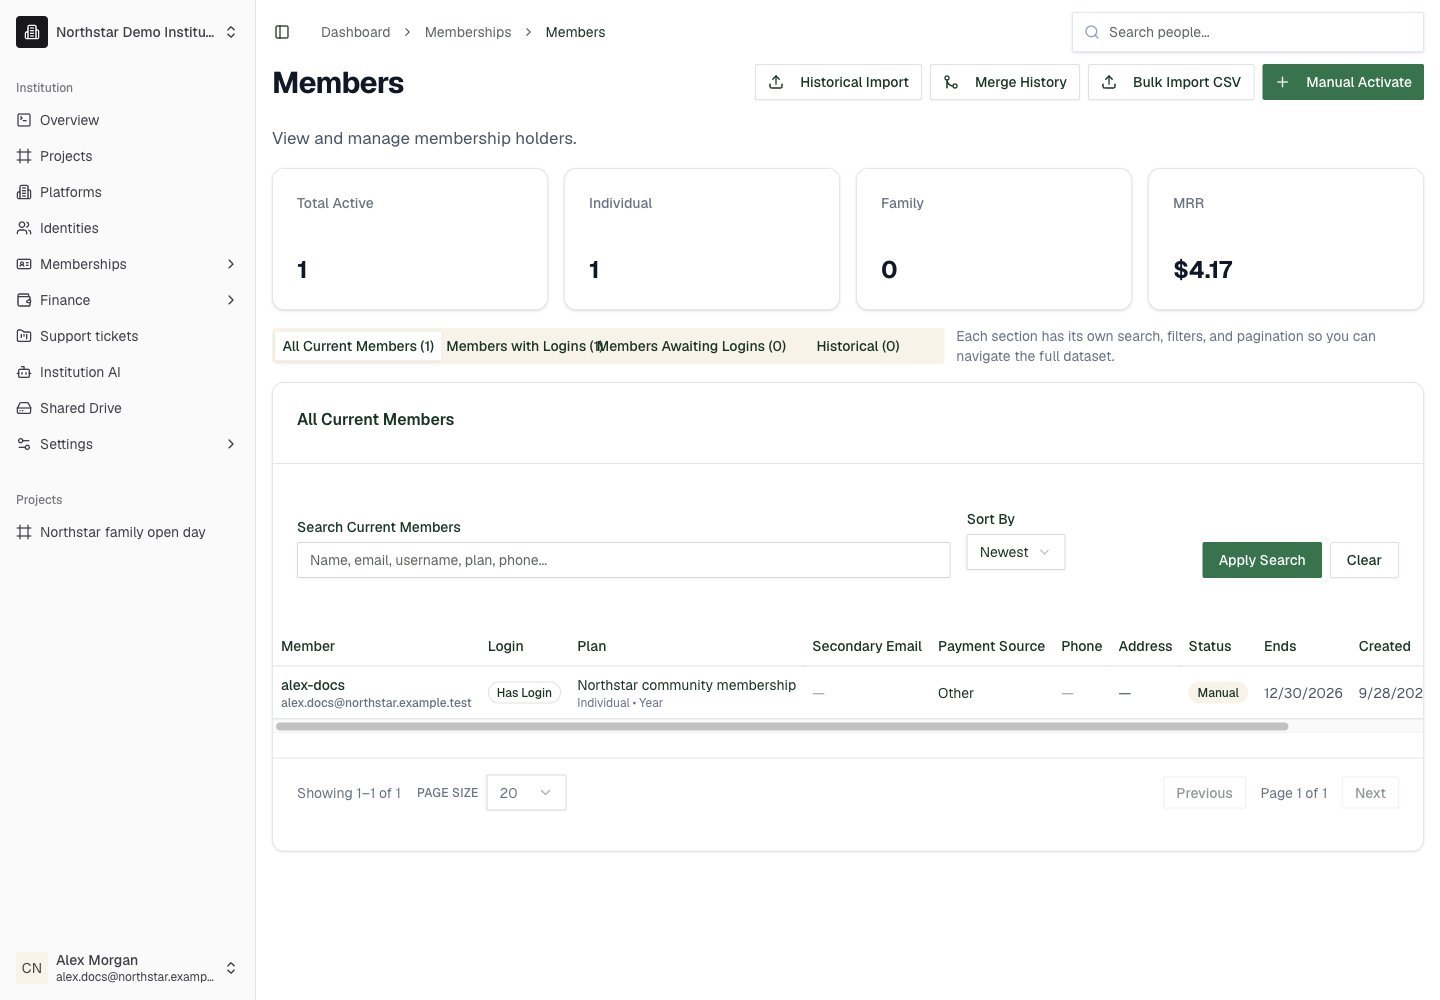Open the page size dropdown
The height and width of the screenshot is (1000, 1440).
(x=526, y=793)
